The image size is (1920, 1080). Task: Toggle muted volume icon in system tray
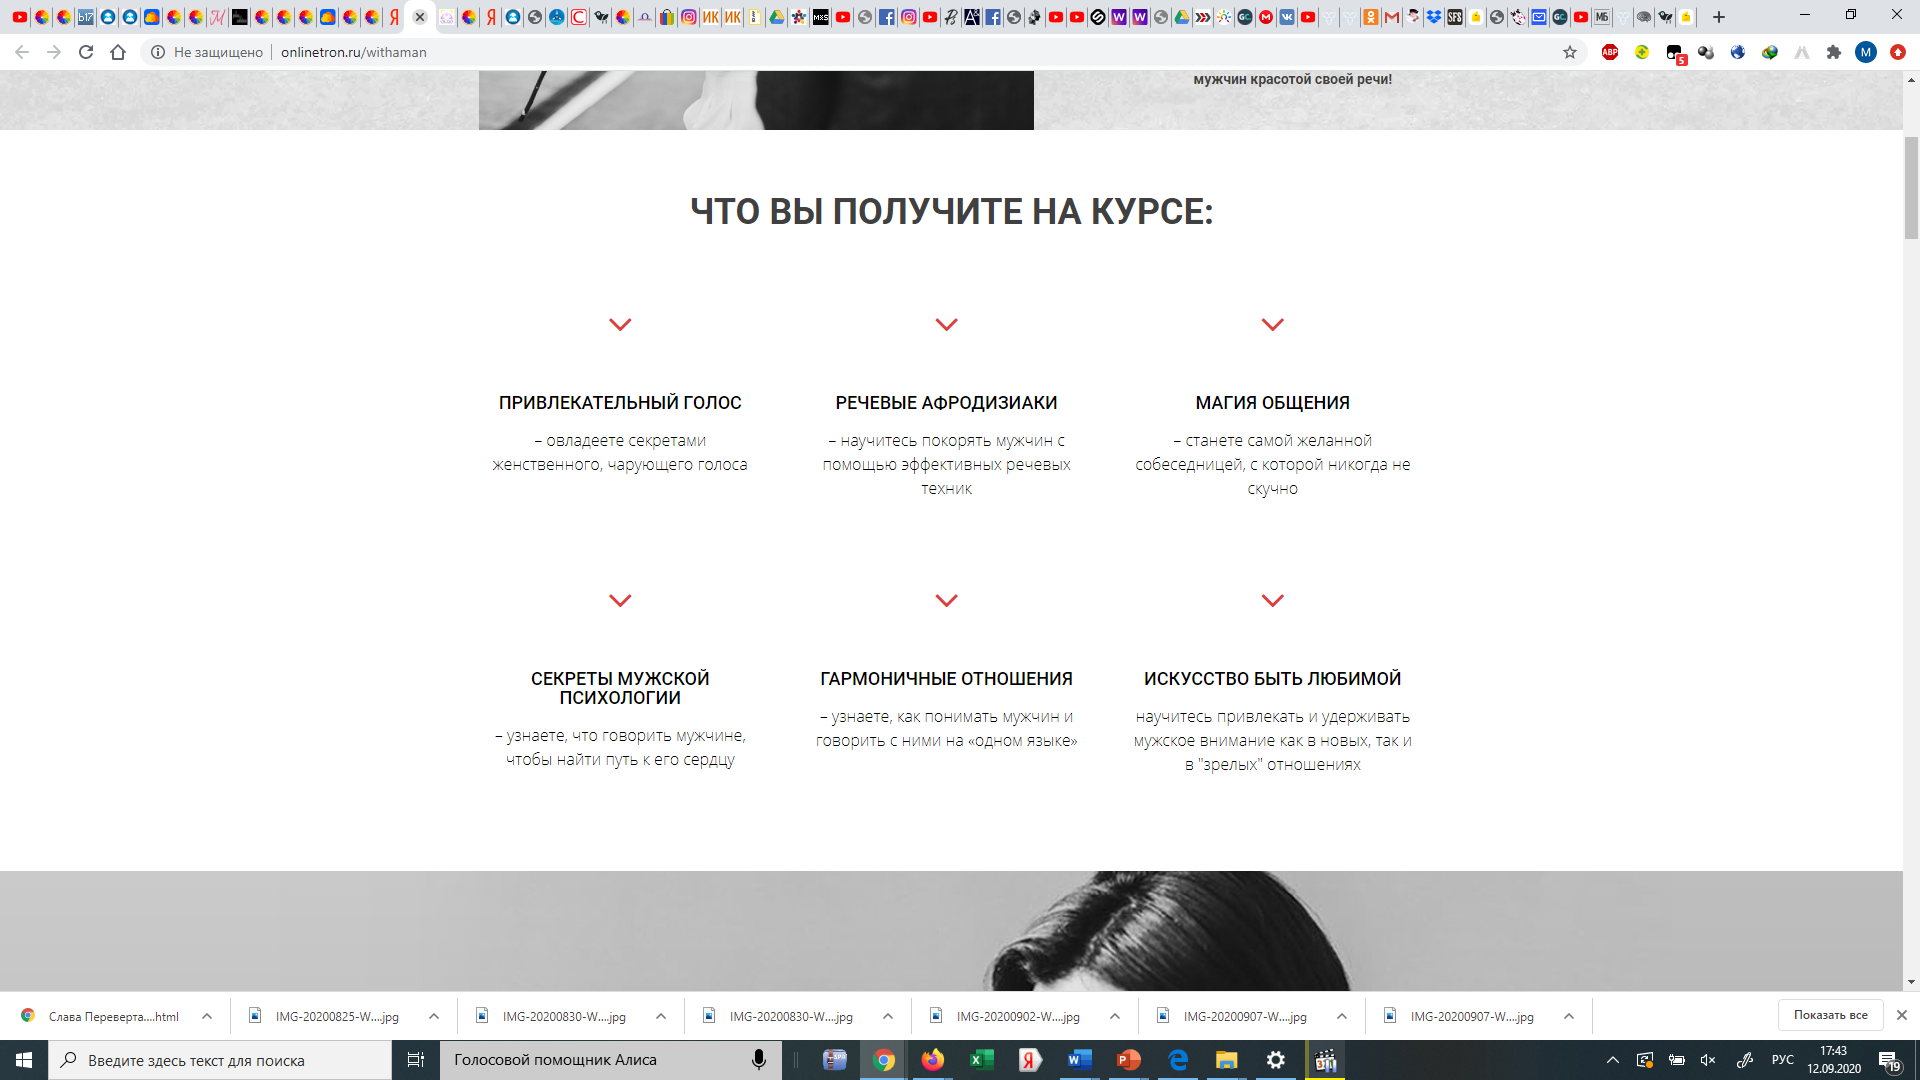(x=1708, y=1060)
